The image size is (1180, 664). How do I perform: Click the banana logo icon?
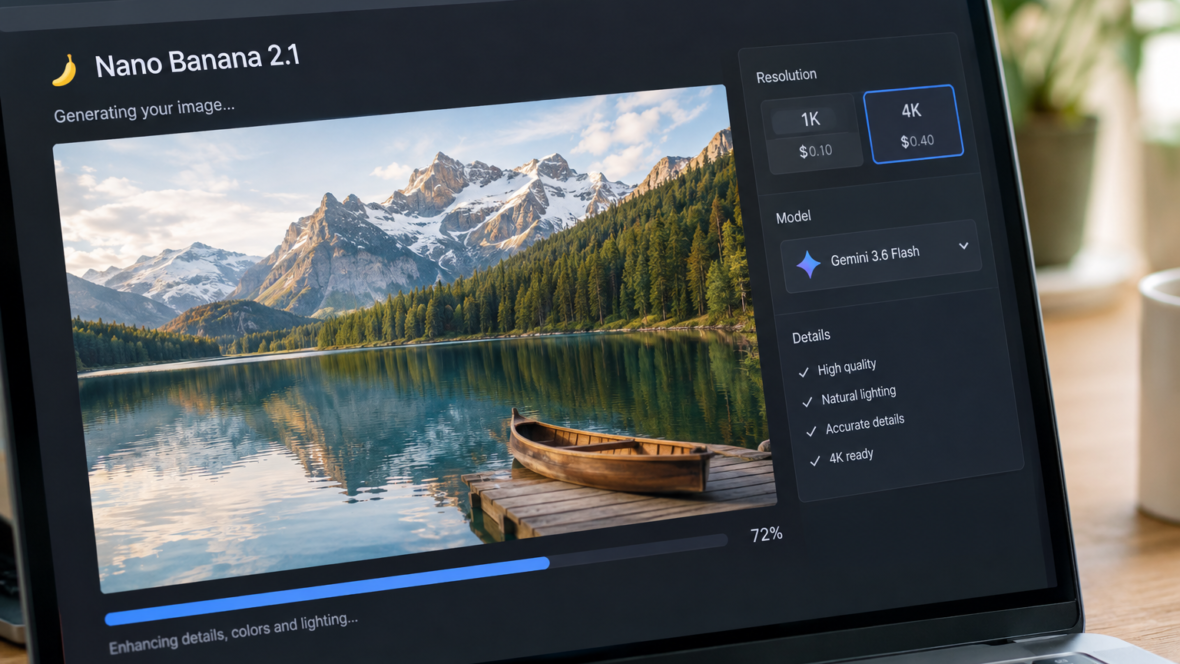65,71
